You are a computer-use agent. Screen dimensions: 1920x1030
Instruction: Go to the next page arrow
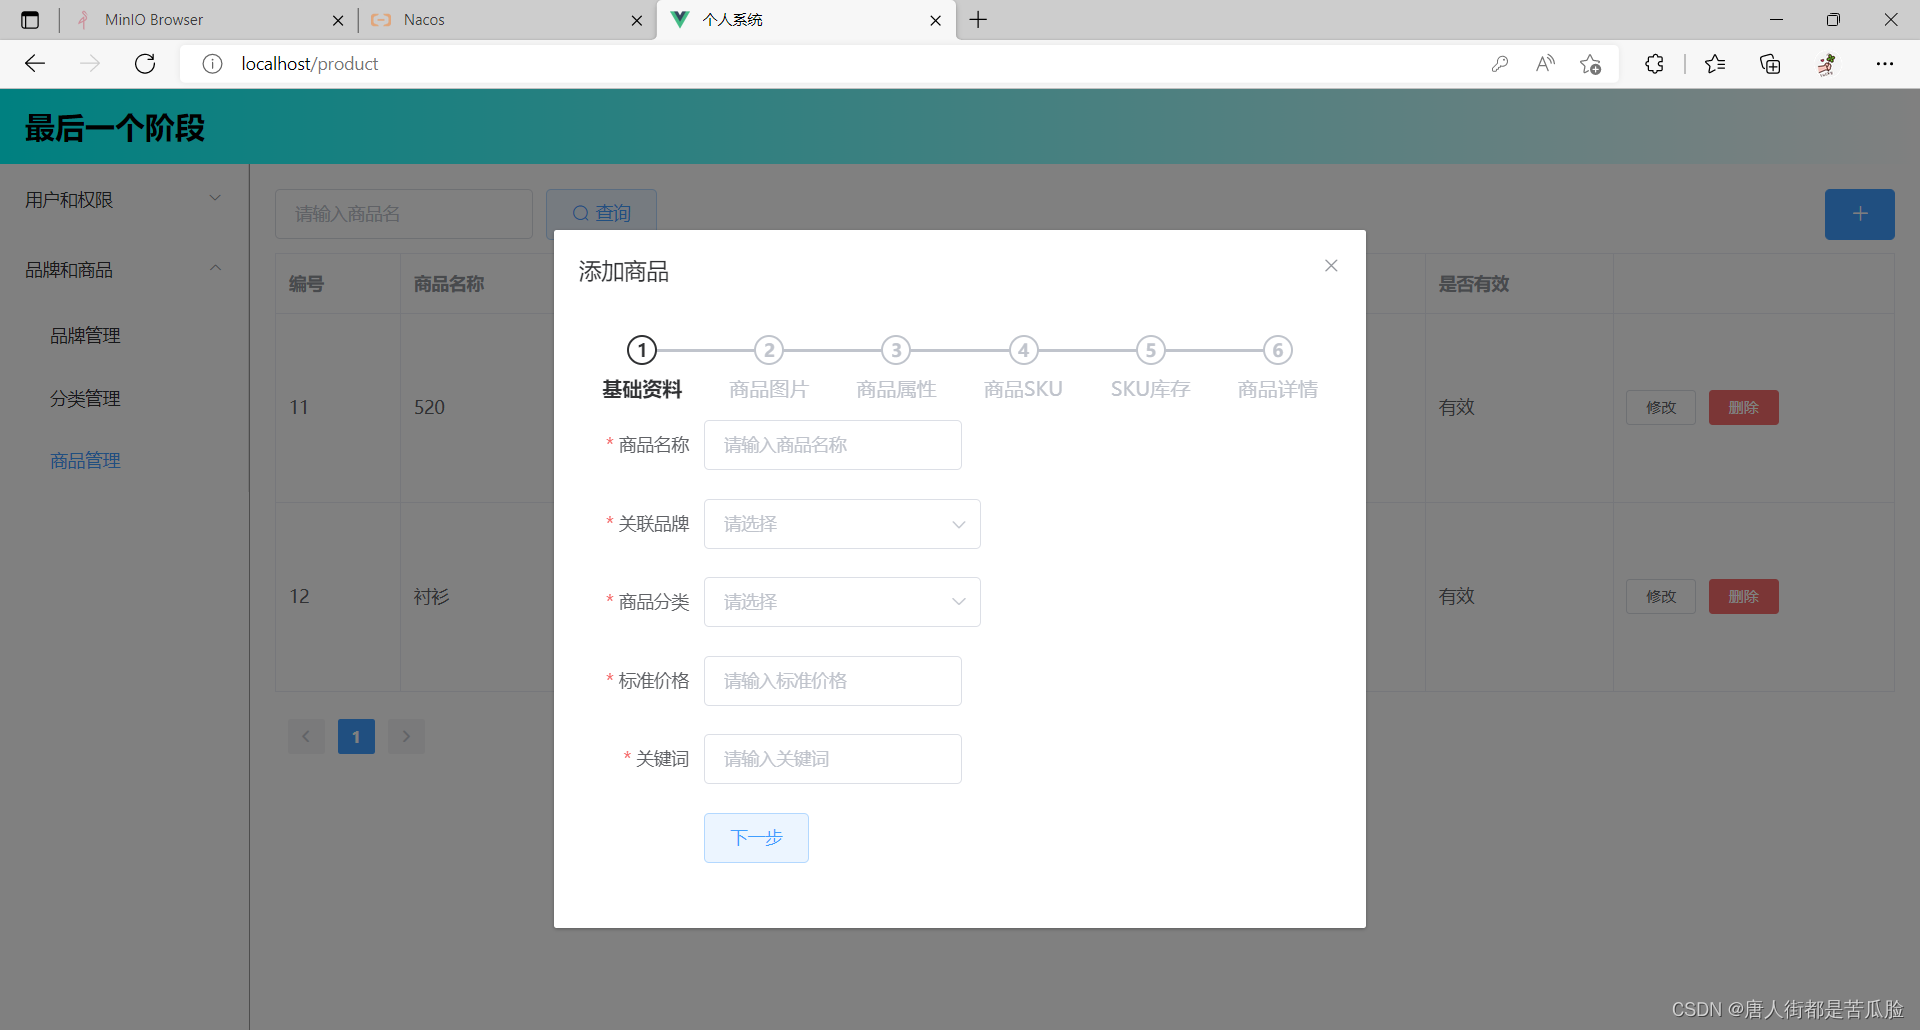406,737
